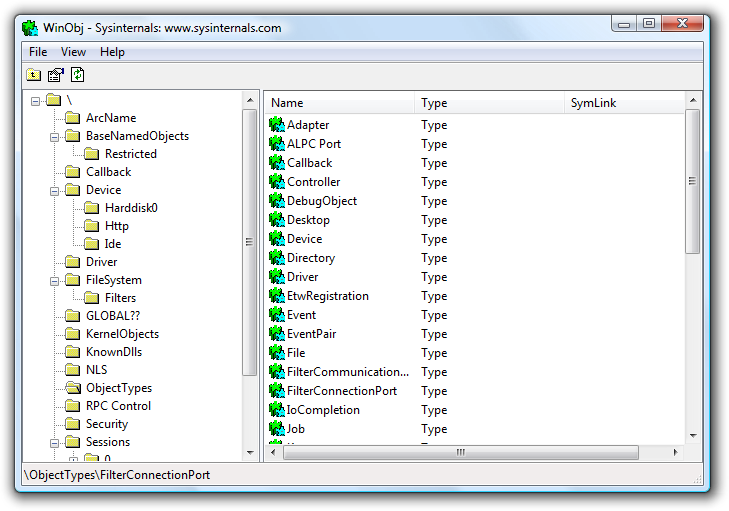The height and width of the screenshot is (511, 729).
Task: Select the ALPC Port object type icon
Action: pyautogui.click(x=277, y=144)
